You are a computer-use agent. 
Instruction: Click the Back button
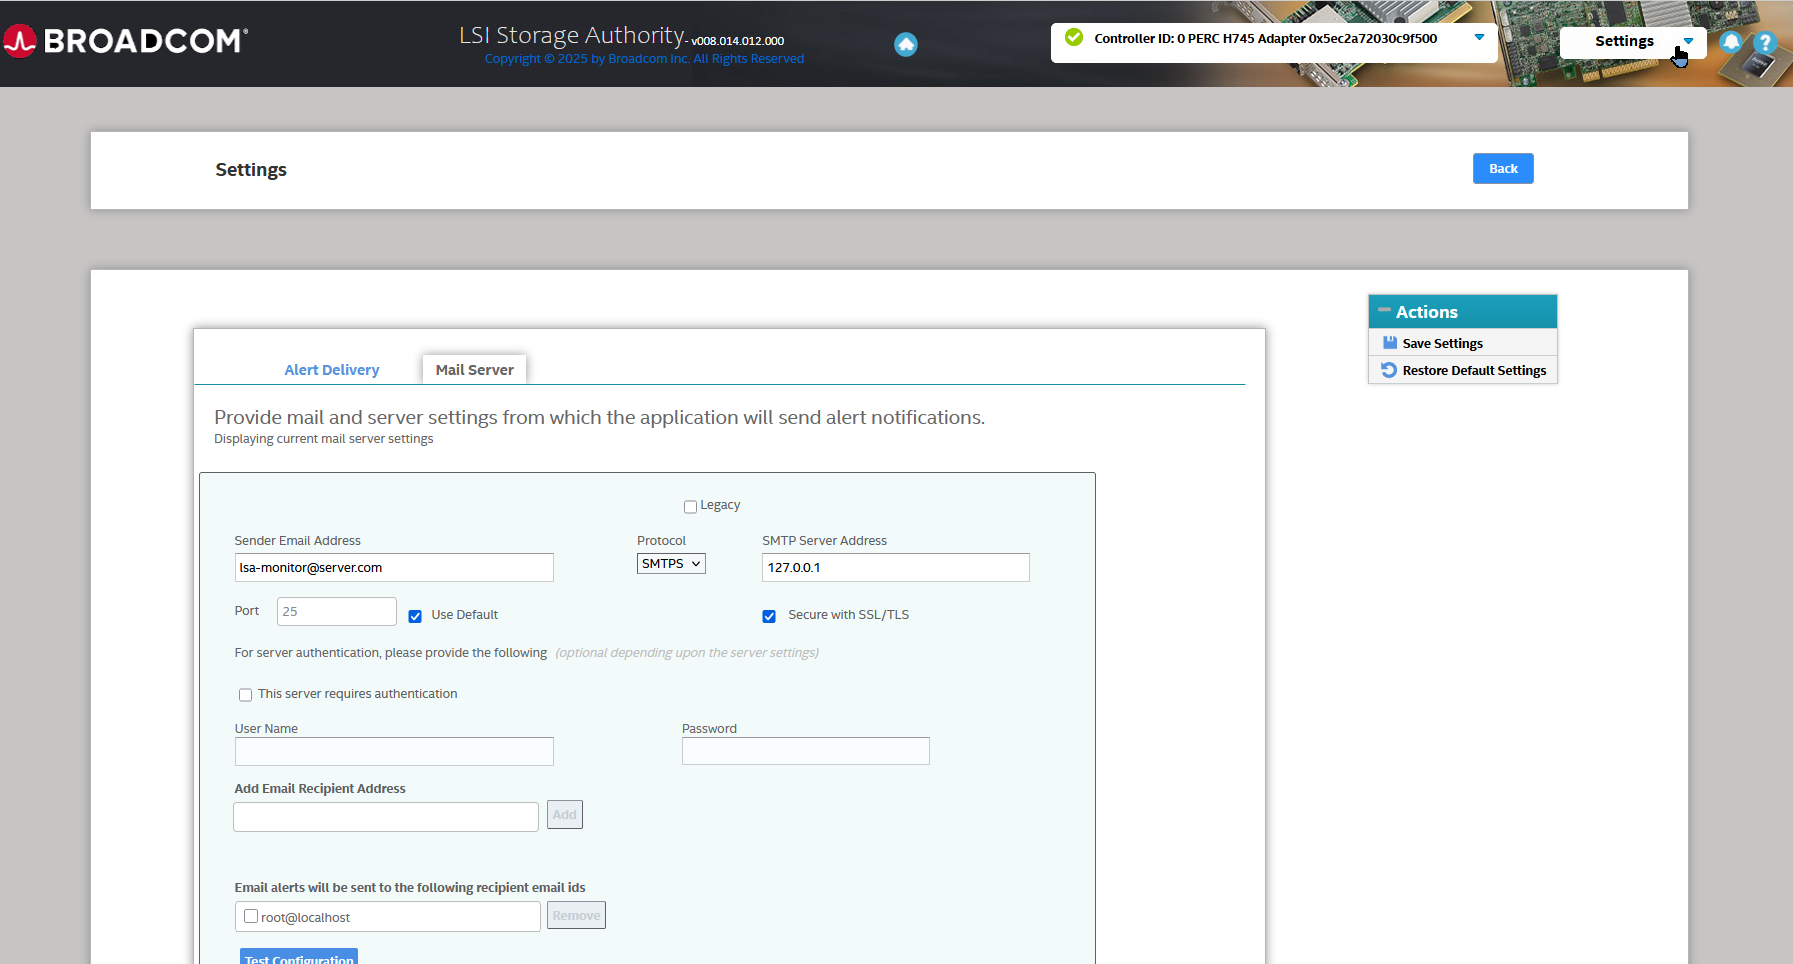coord(1502,168)
